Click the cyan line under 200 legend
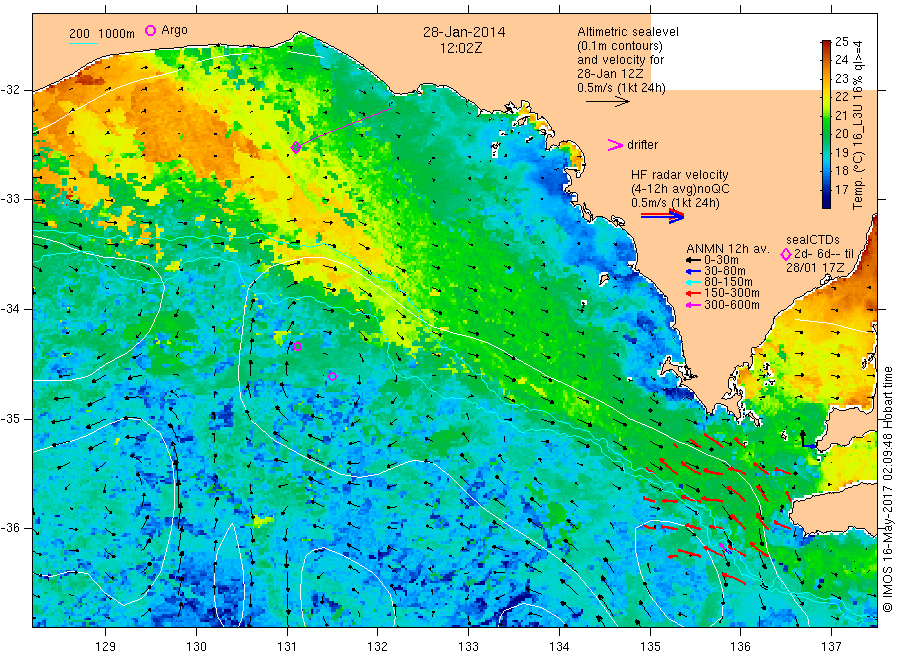 (x=83, y=42)
